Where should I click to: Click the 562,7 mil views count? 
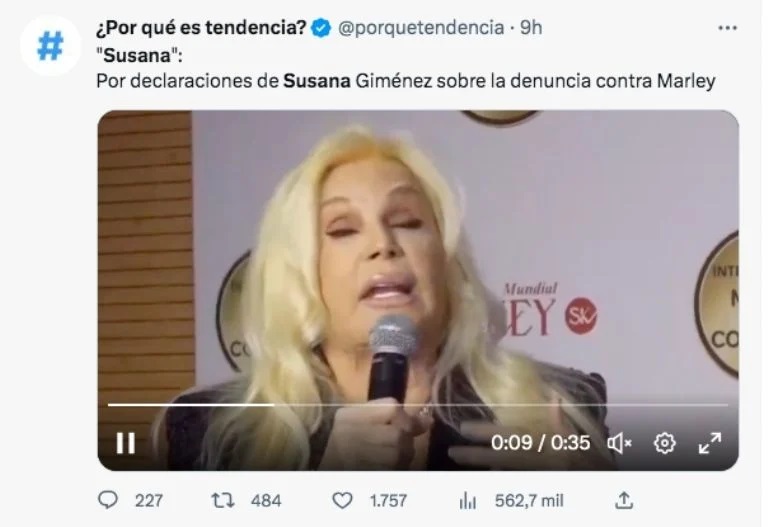(x=529, y=501)
